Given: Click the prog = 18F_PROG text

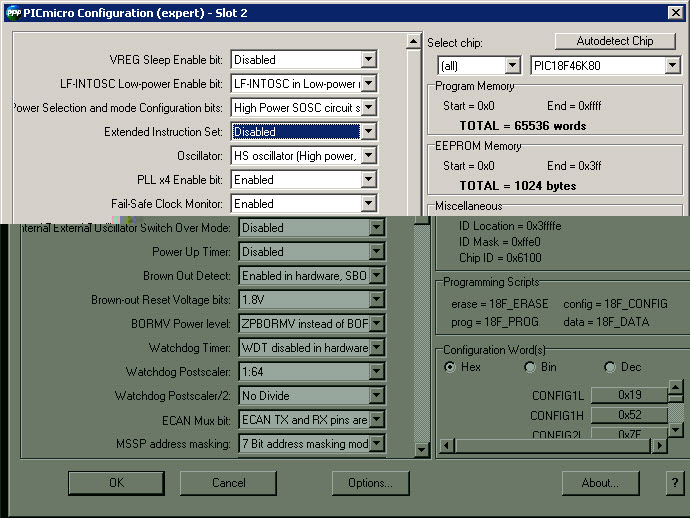Looking at the screenshot, I should pyautogui.click(x=495, y=322).
